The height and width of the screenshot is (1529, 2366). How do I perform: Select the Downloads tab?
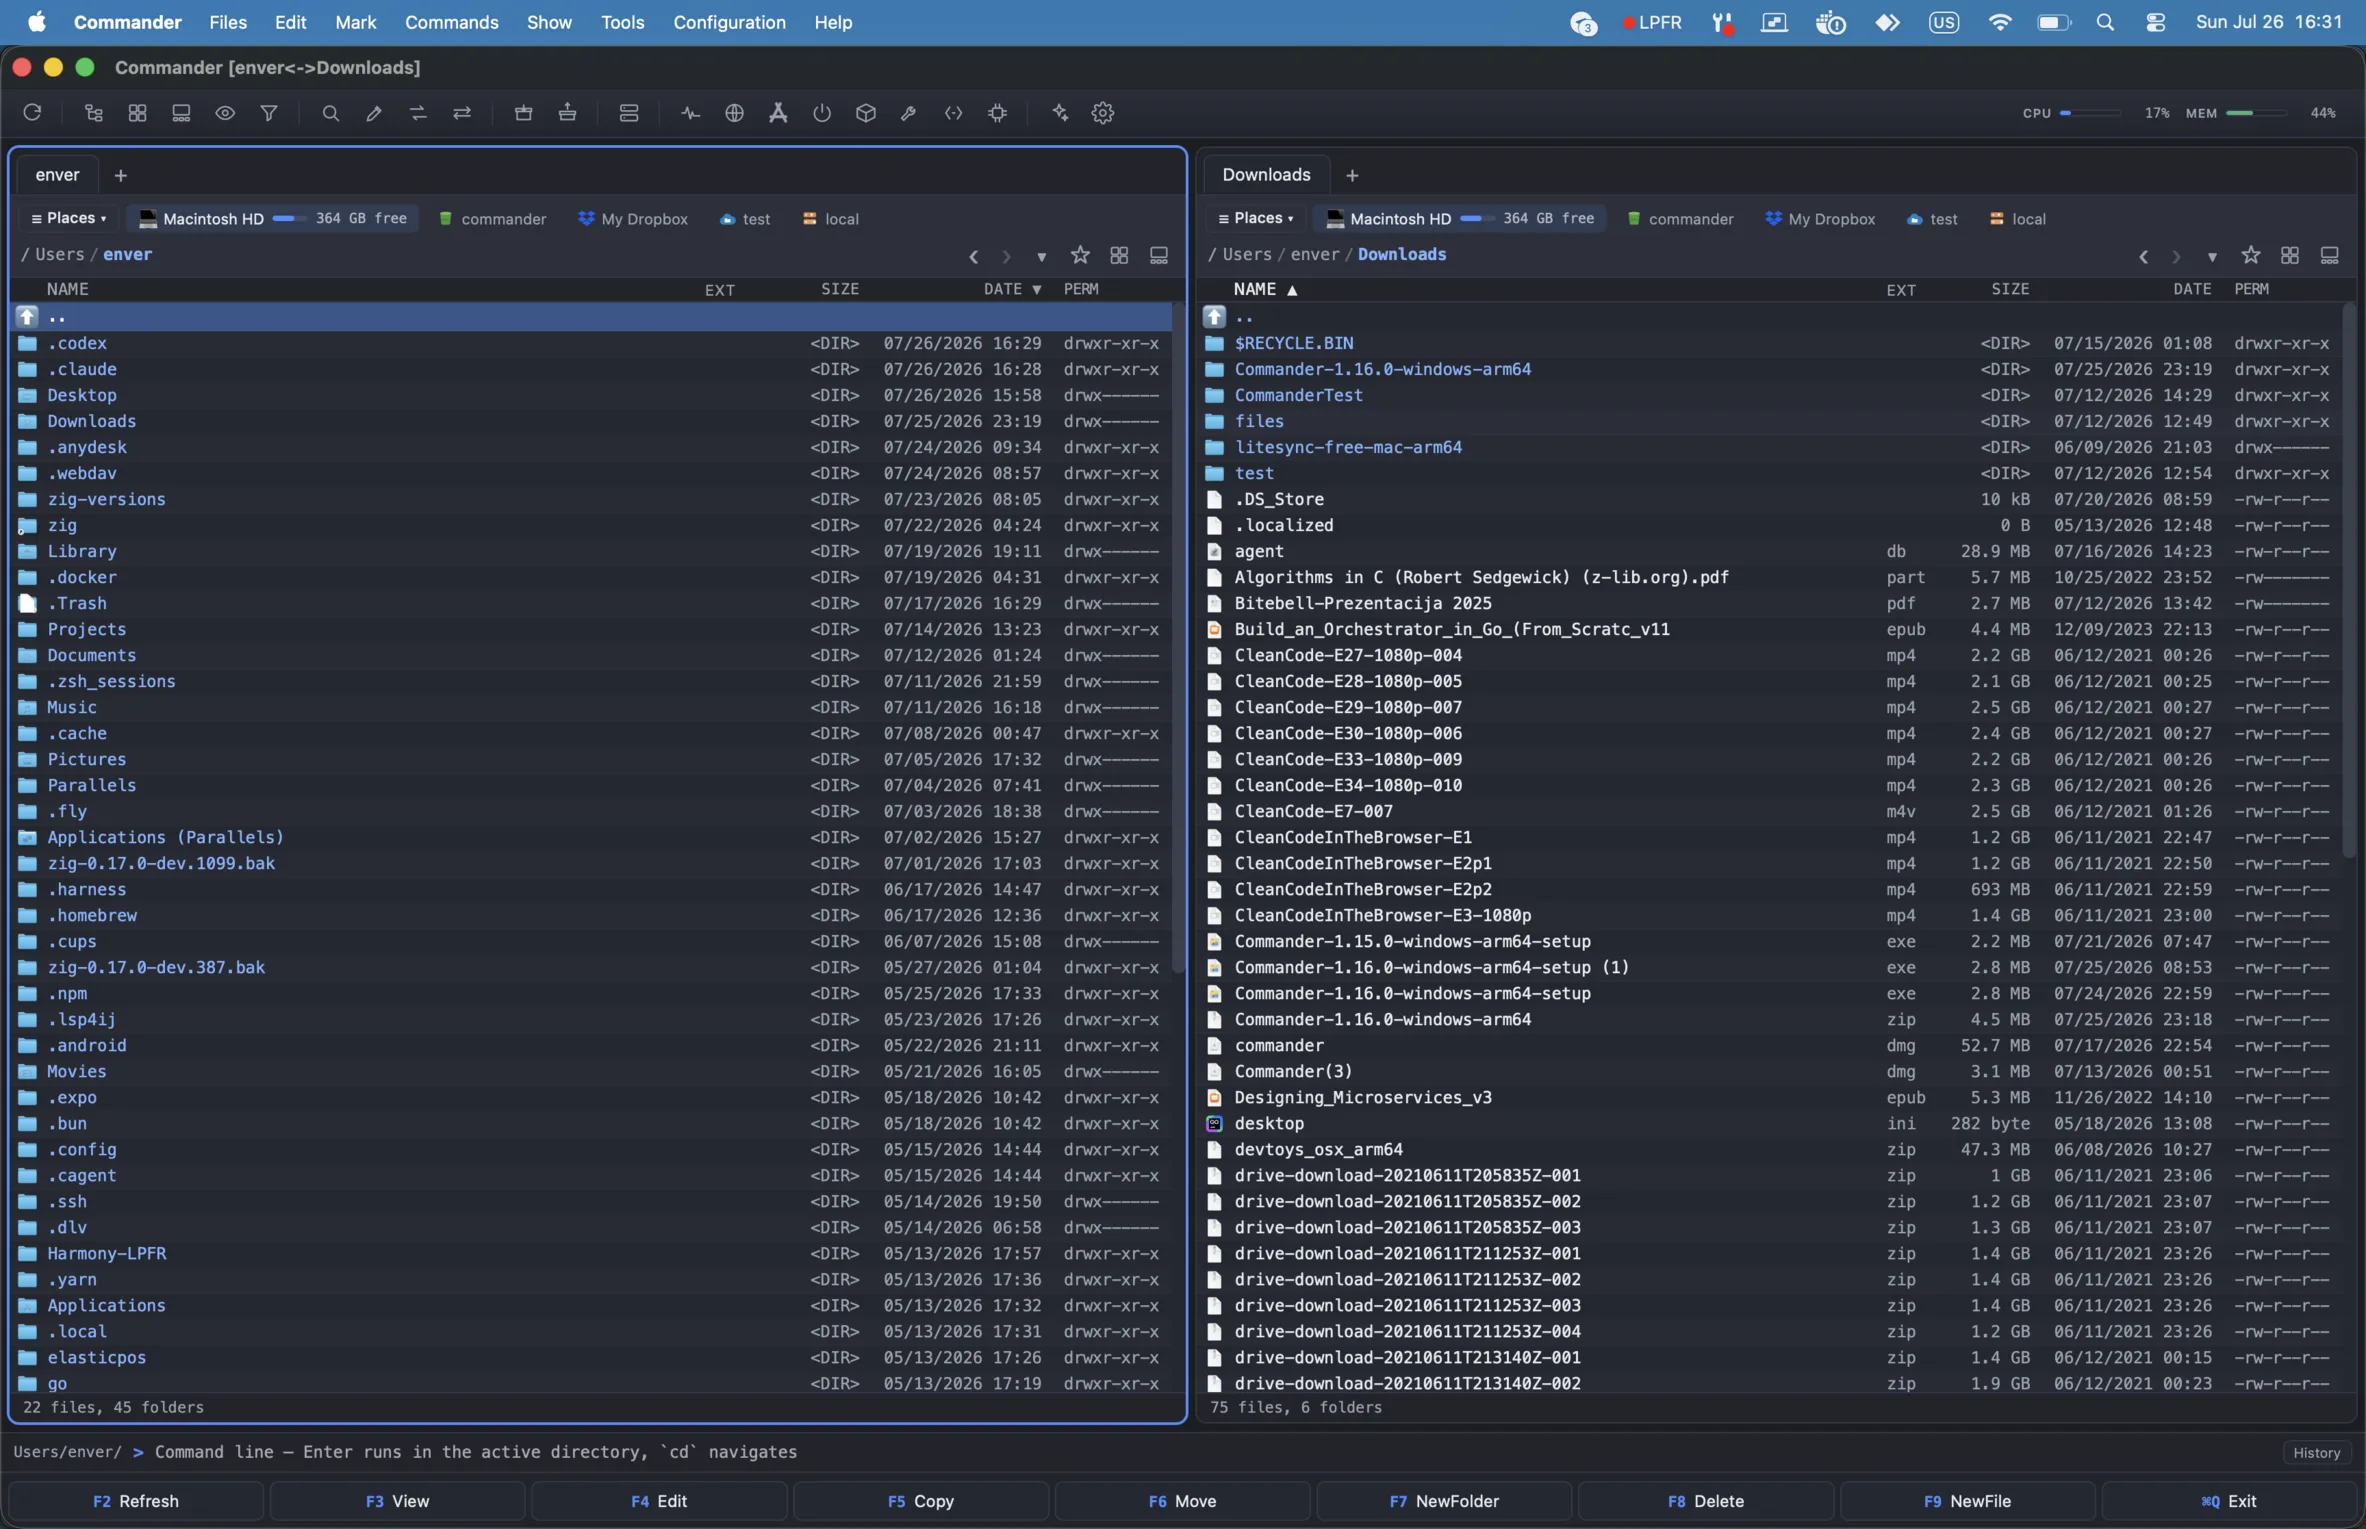click(1266, 175)
